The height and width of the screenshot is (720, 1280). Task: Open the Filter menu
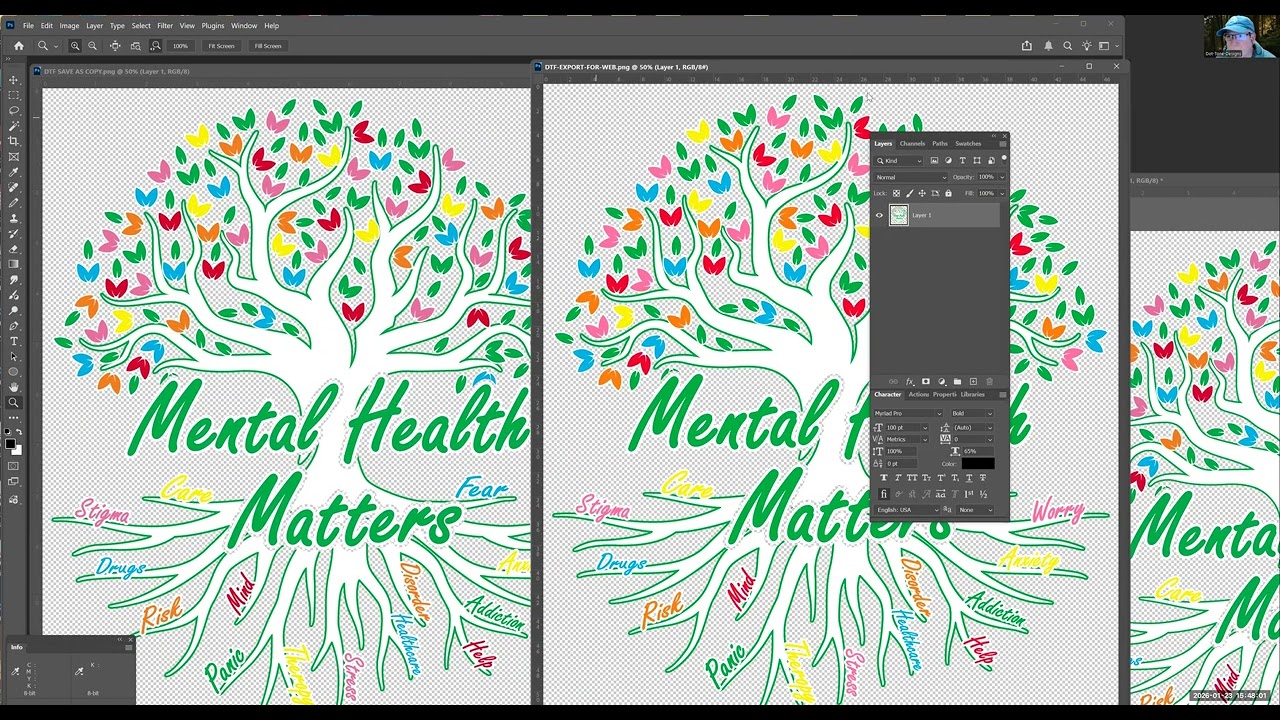(165, 26)
